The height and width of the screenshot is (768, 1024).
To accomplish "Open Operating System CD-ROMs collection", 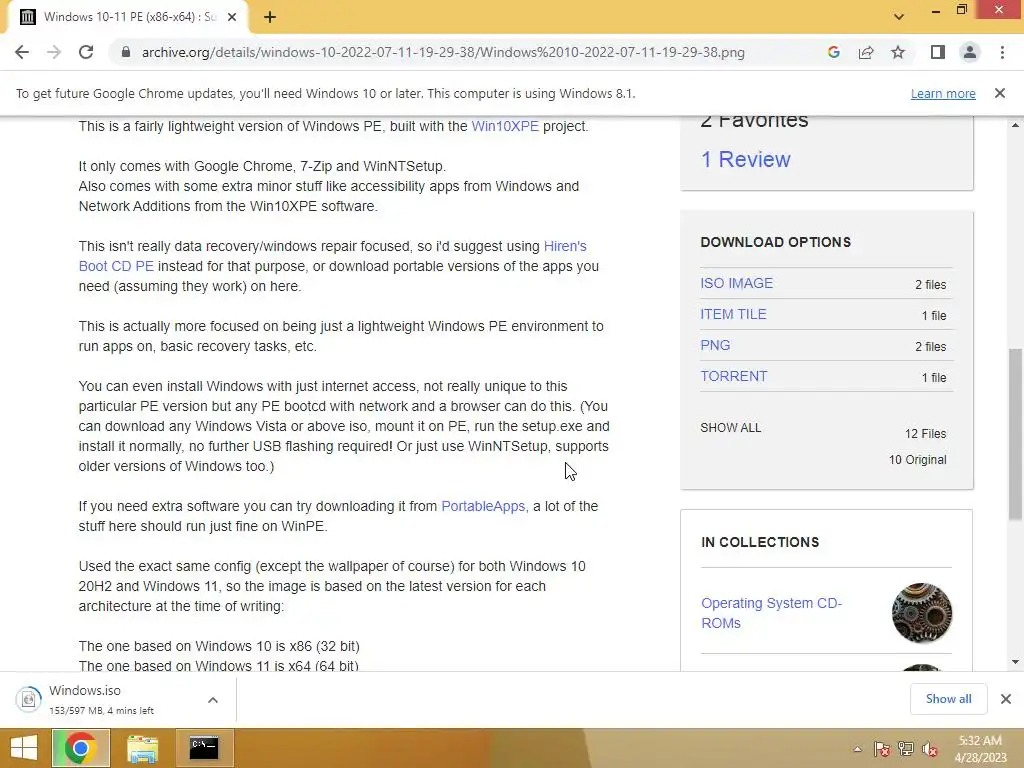I will 771,613.
